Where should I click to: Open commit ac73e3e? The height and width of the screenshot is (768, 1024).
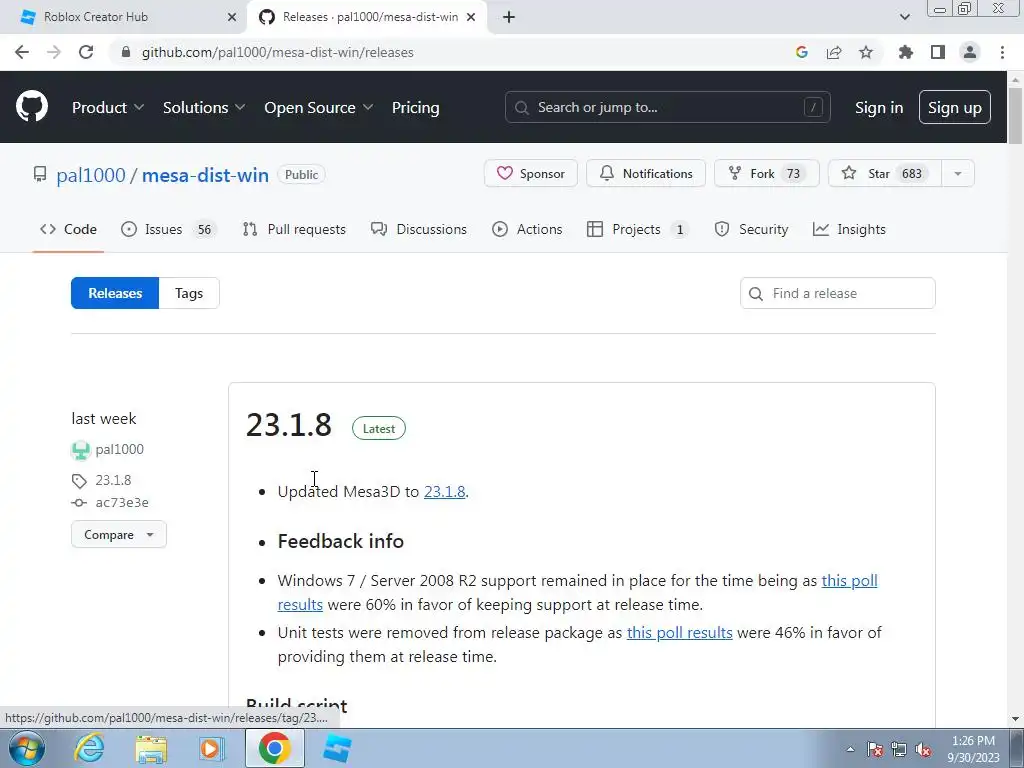tap(121, 502)
